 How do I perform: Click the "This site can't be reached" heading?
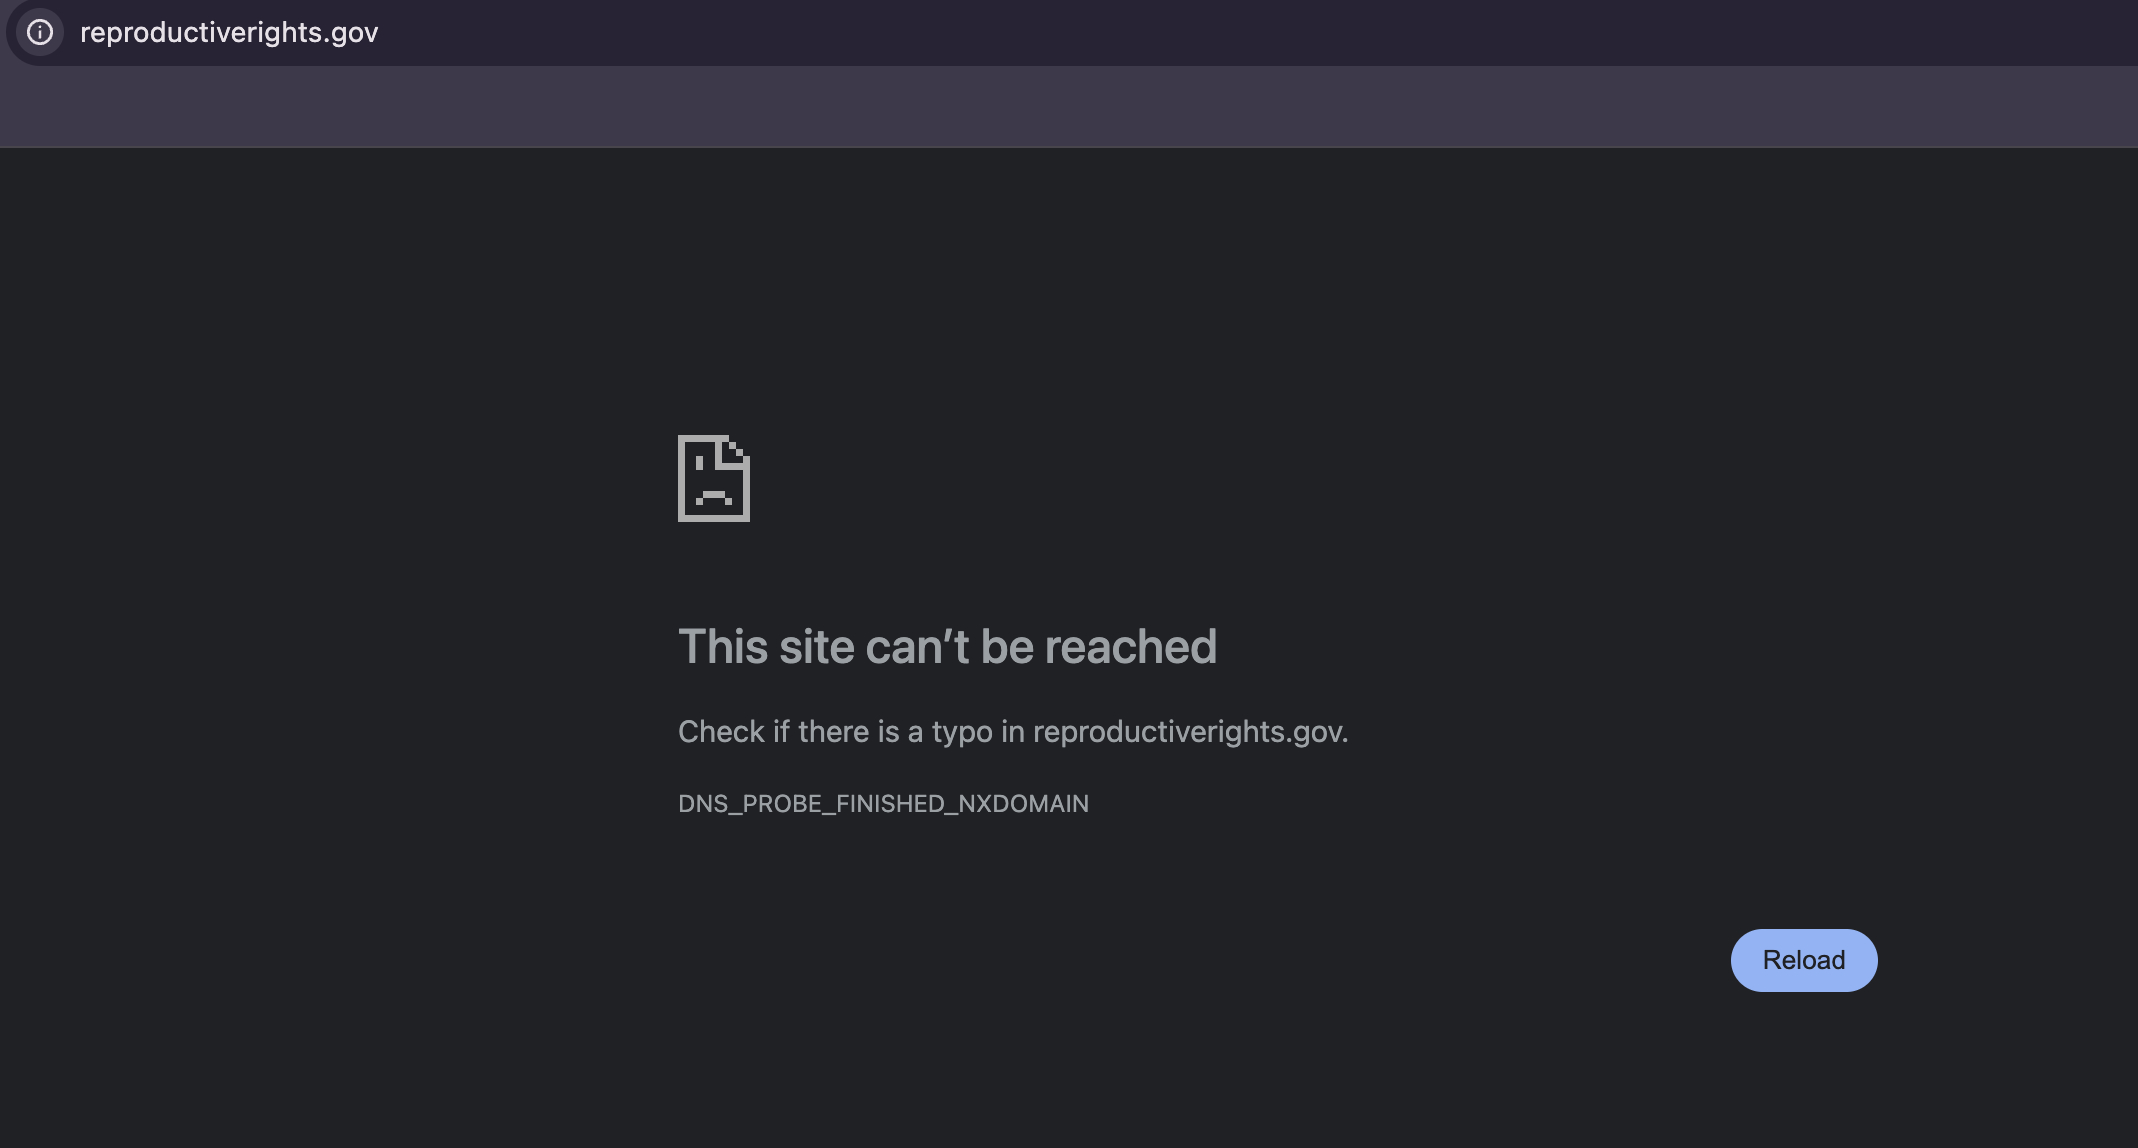coord(947,647)
